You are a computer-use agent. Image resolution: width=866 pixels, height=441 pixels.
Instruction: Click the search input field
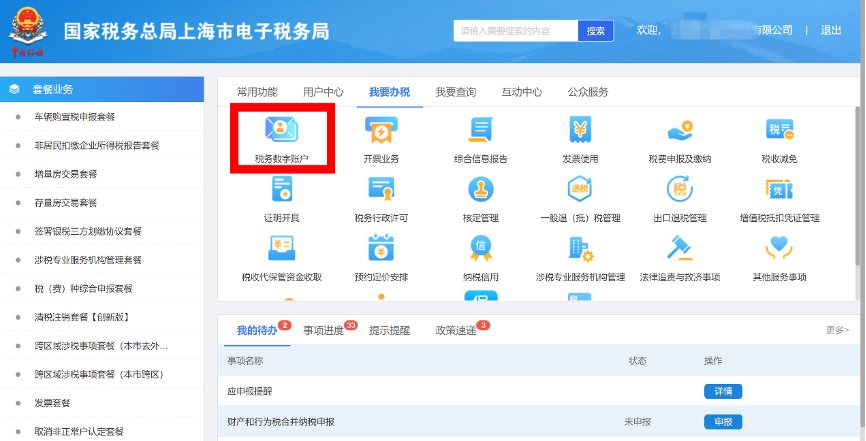515,31
